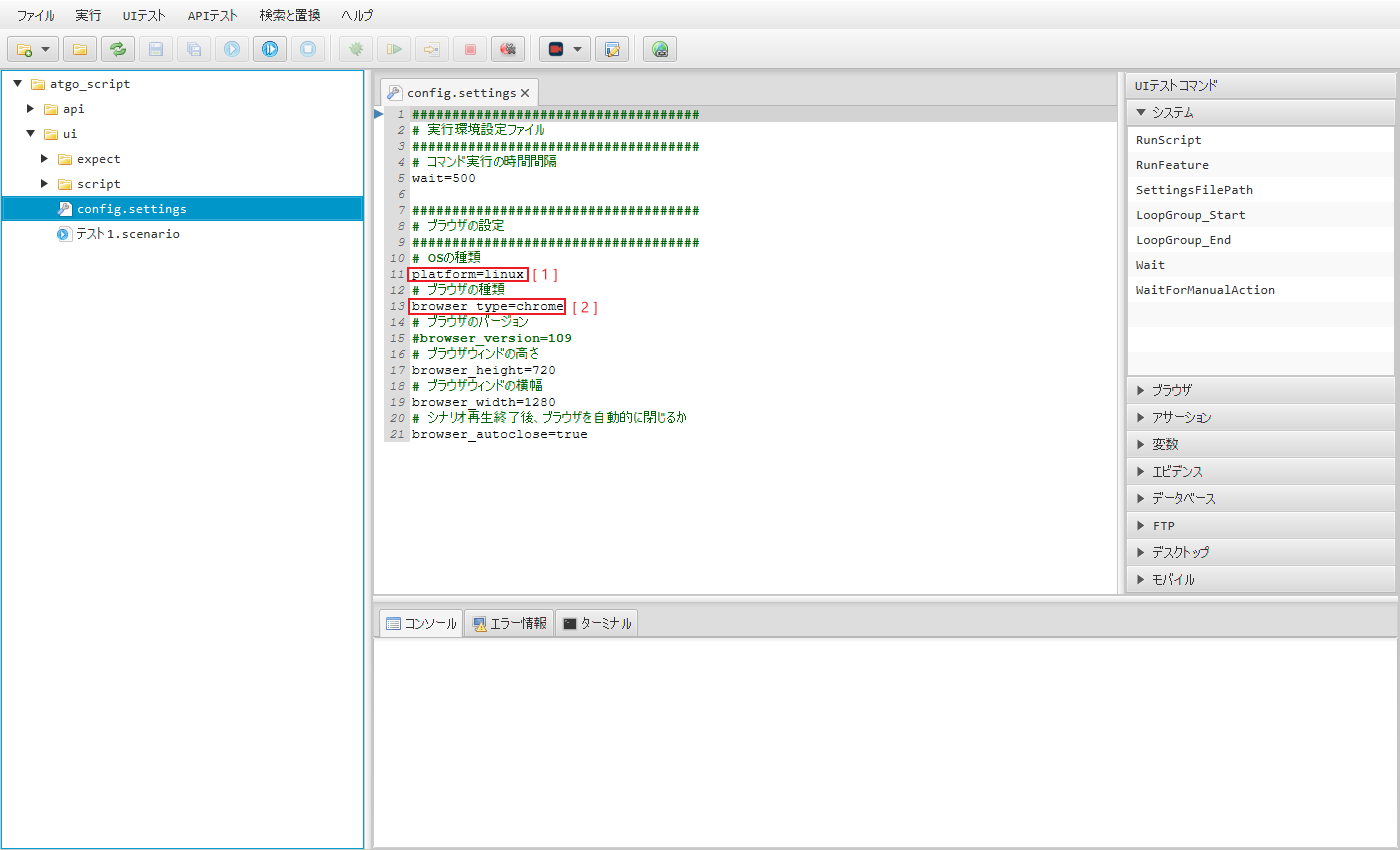Click the red square debug stop icon

pos(470,49)
